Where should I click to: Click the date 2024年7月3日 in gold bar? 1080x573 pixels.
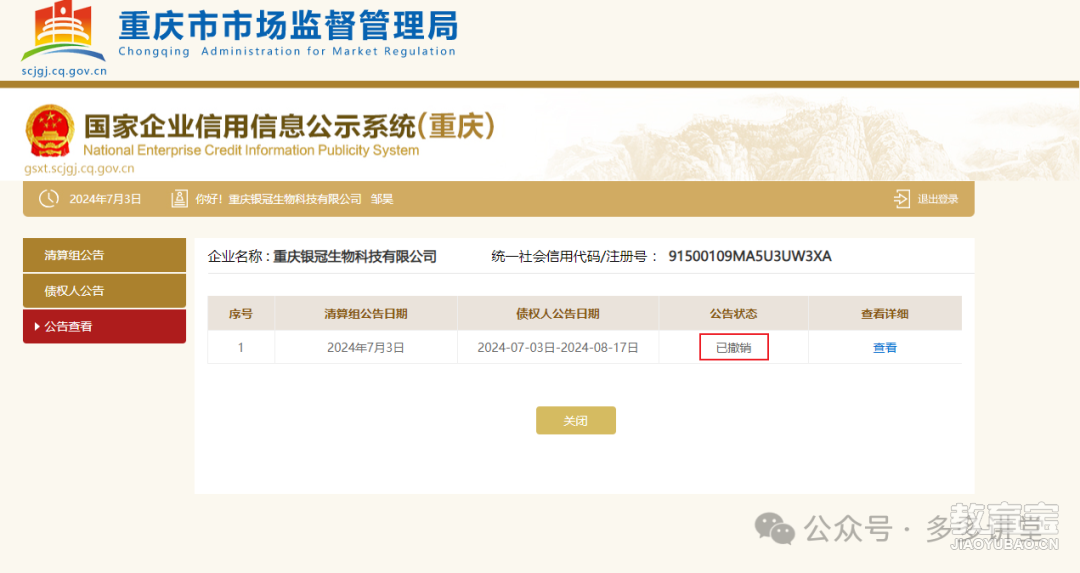click(x=105, y=199)
